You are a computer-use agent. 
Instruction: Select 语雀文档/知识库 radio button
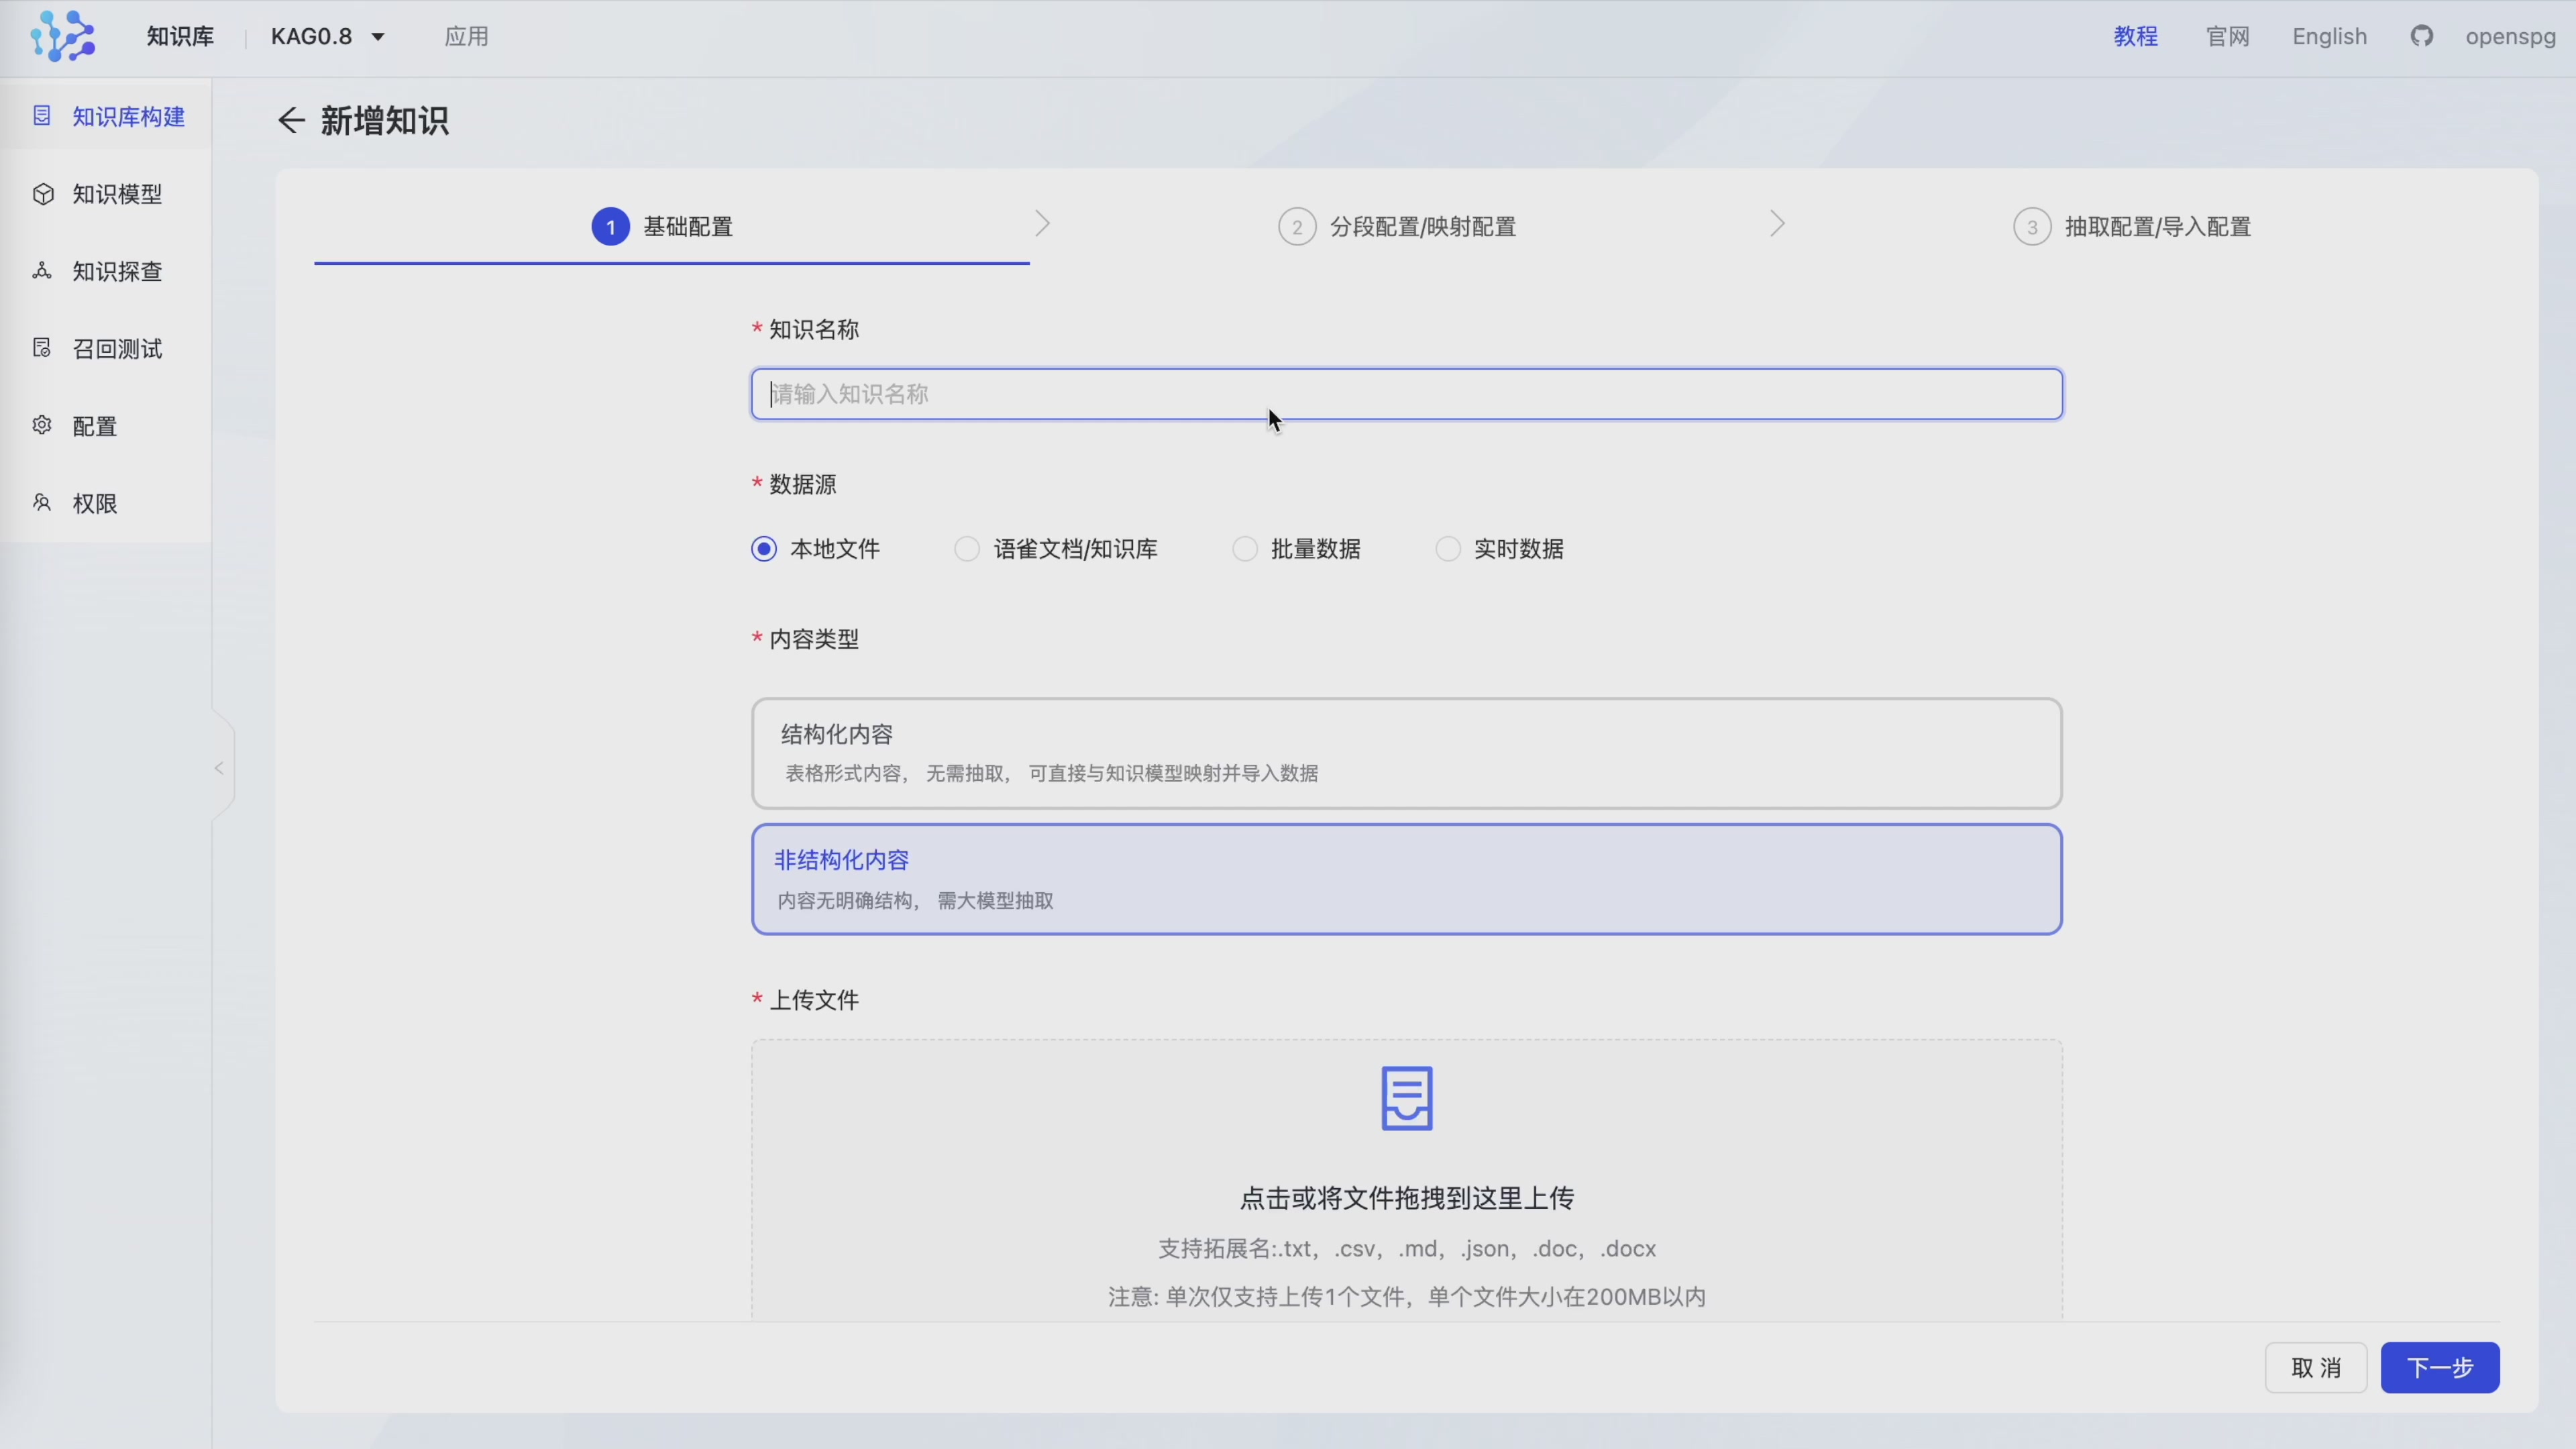pos(966,549)
